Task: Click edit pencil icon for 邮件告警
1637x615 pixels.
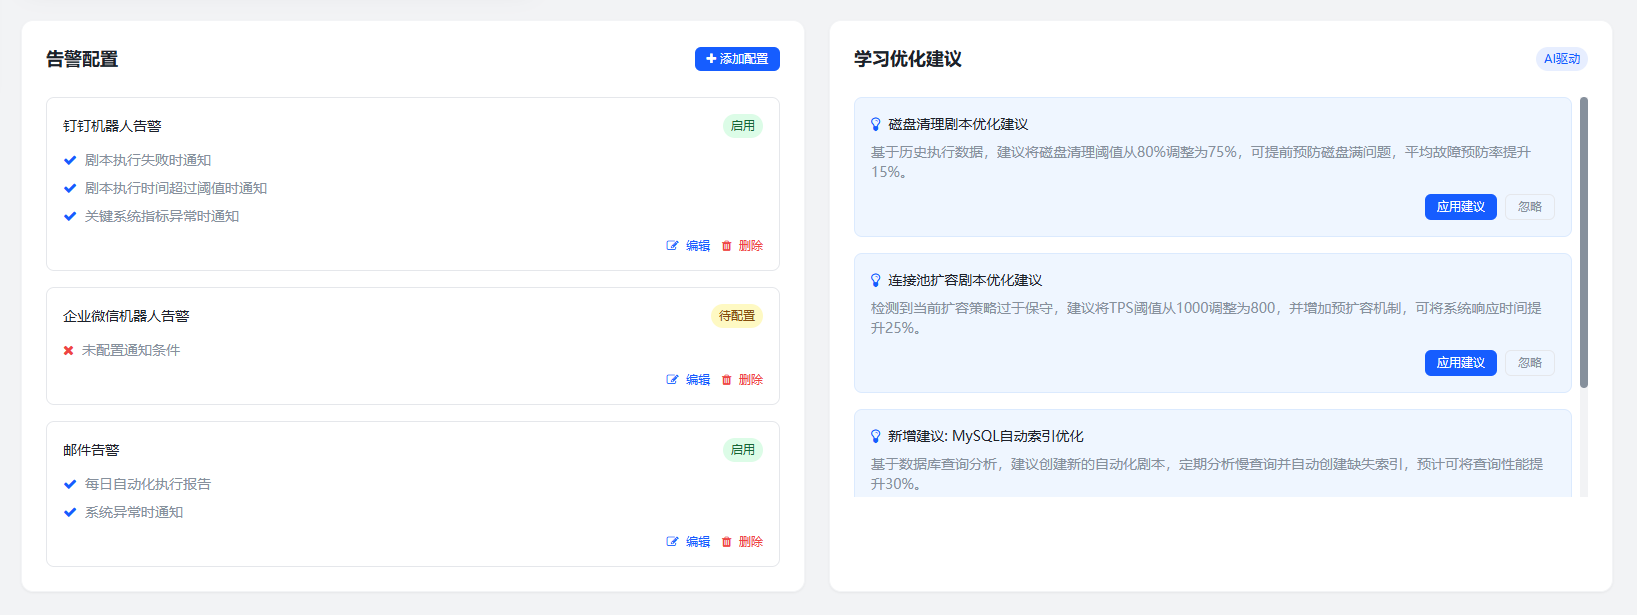Action: [x=672, y=542]
